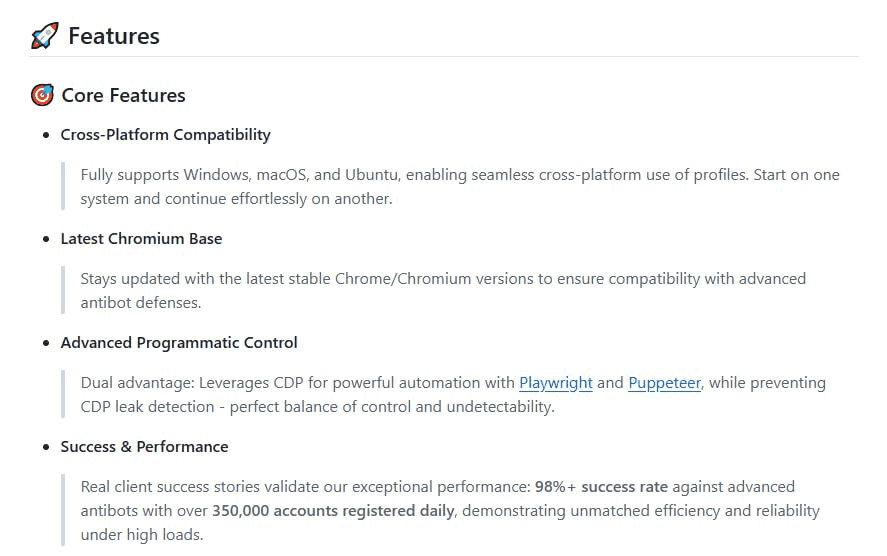Click the Features main heading text
This screenshot has width=887, height=556.
tap(114, 37)
